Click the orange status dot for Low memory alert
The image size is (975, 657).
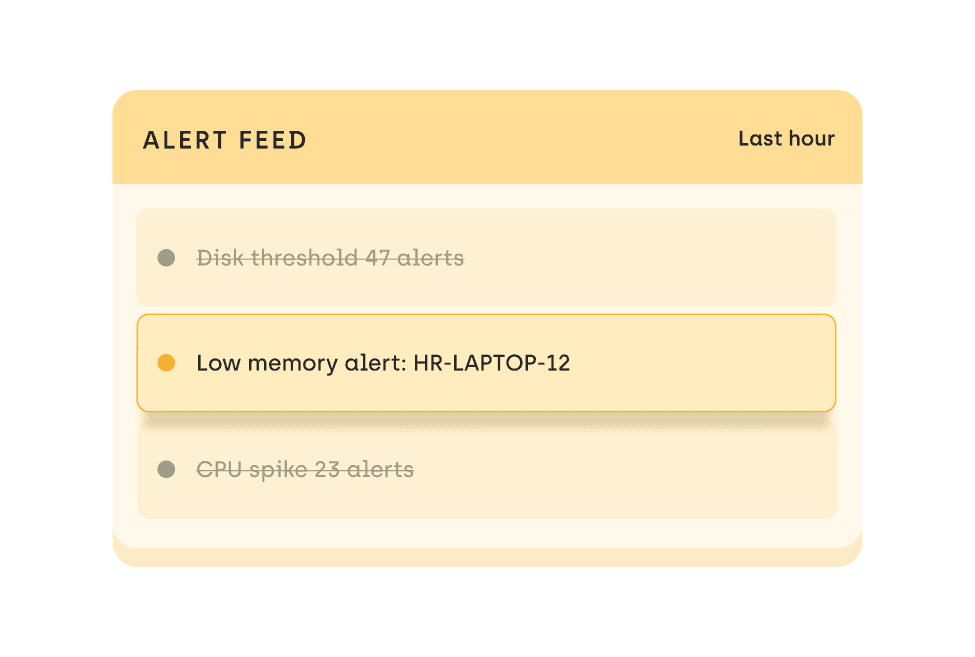[x=166, y=362]
